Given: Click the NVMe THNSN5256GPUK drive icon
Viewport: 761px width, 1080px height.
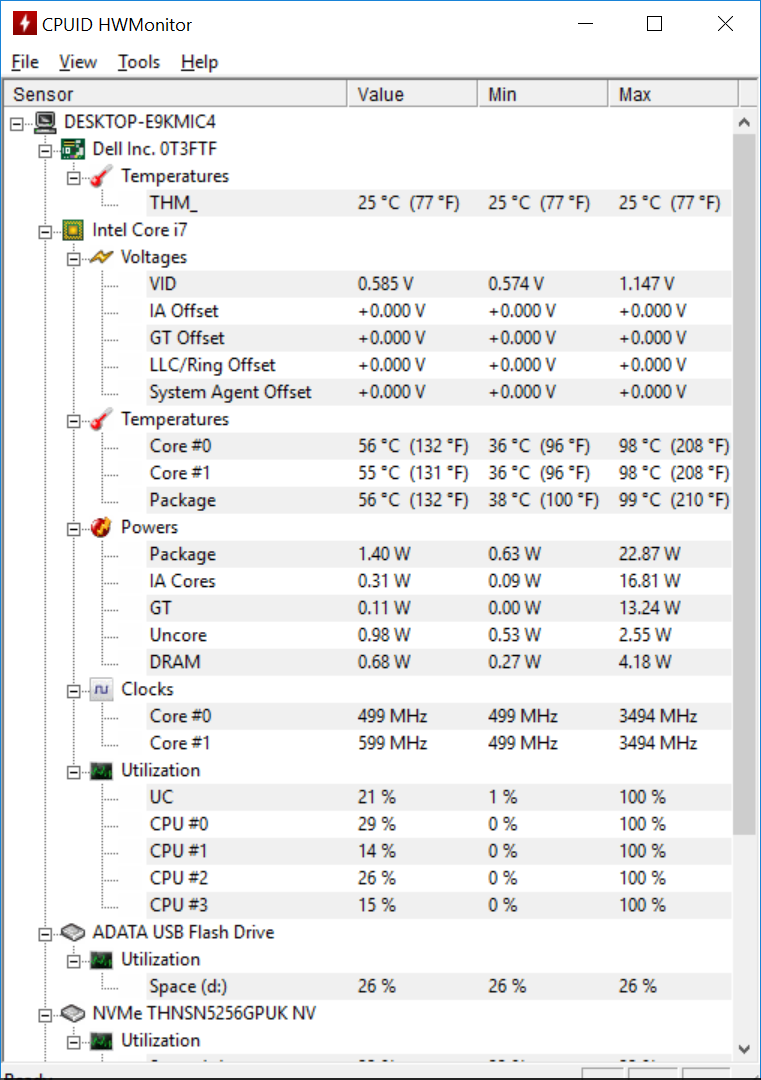Looking at the screenshot, I should [73, 1014].
